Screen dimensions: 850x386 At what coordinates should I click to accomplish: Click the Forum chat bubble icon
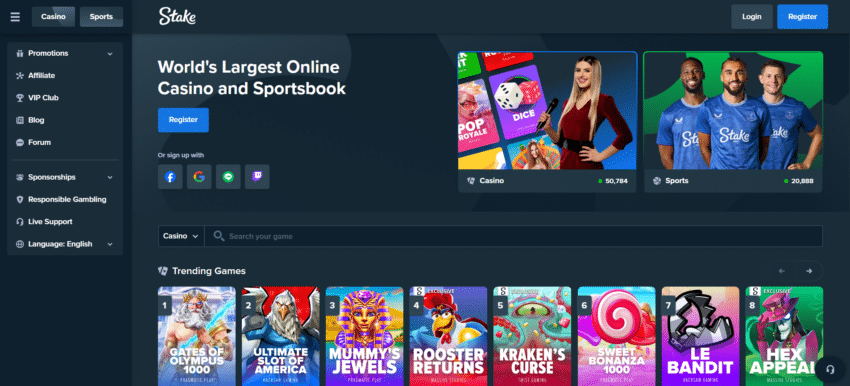[20, 143]
